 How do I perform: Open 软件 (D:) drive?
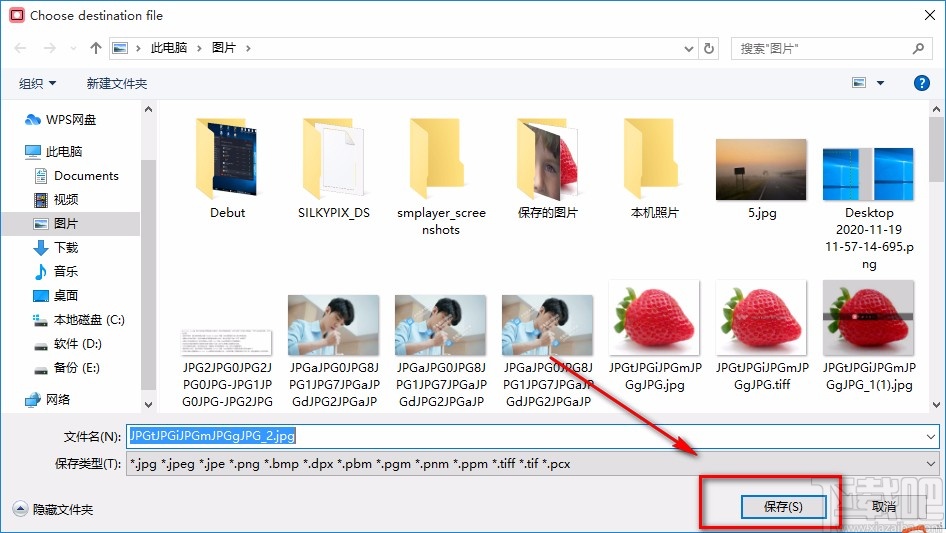[x=68, y=344]
